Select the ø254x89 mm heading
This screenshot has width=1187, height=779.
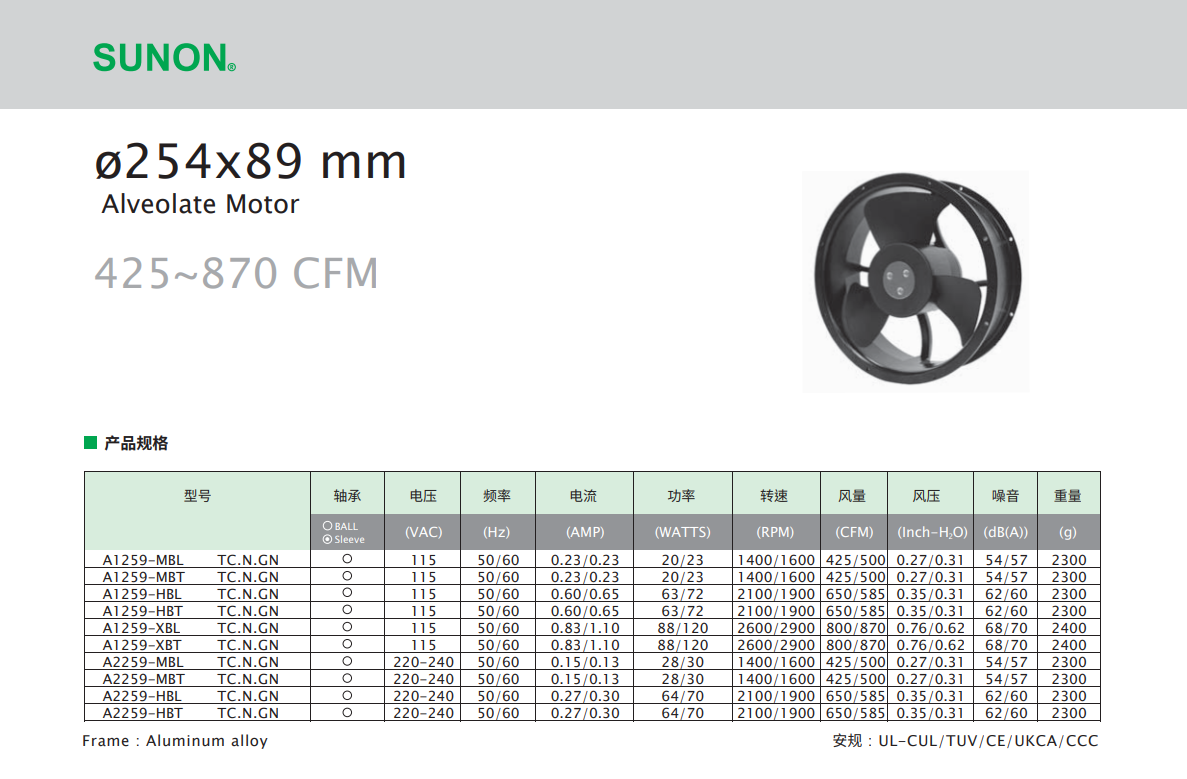pos(251,161)
